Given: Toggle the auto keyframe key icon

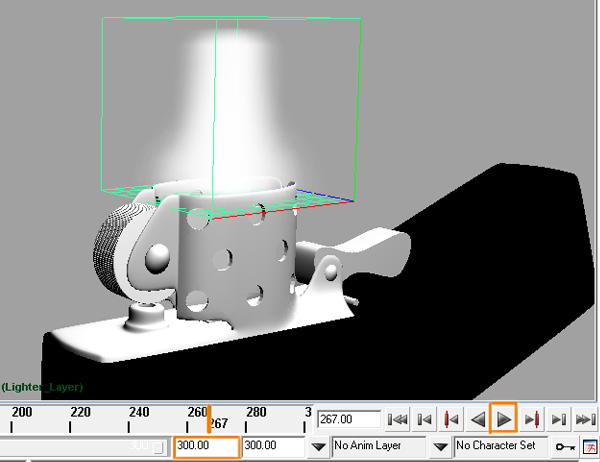Looking at the screenshot, I should [x=565, y=447].
